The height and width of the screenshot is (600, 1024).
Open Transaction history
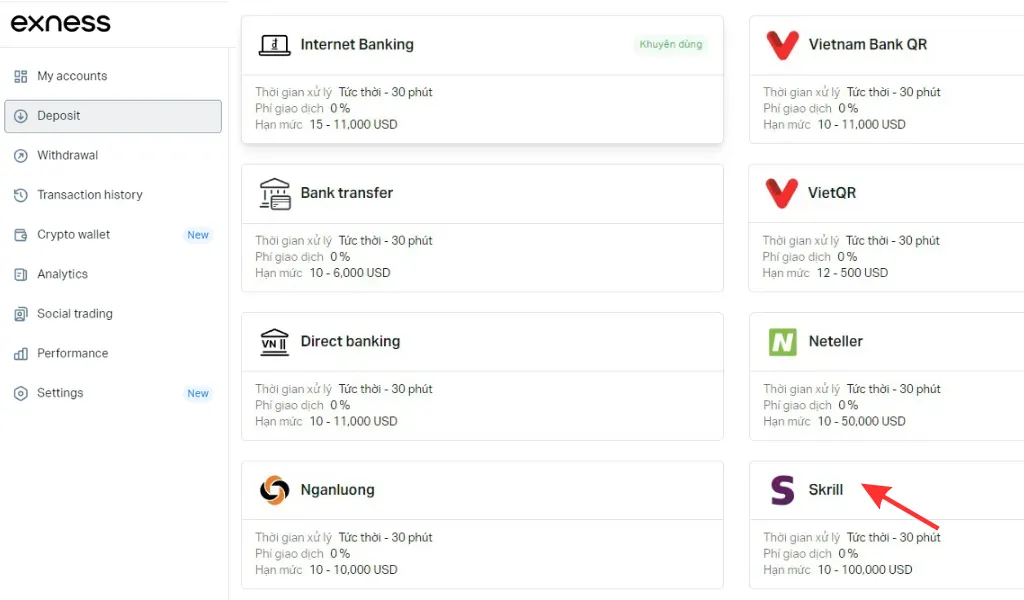(x=89, y=195)
